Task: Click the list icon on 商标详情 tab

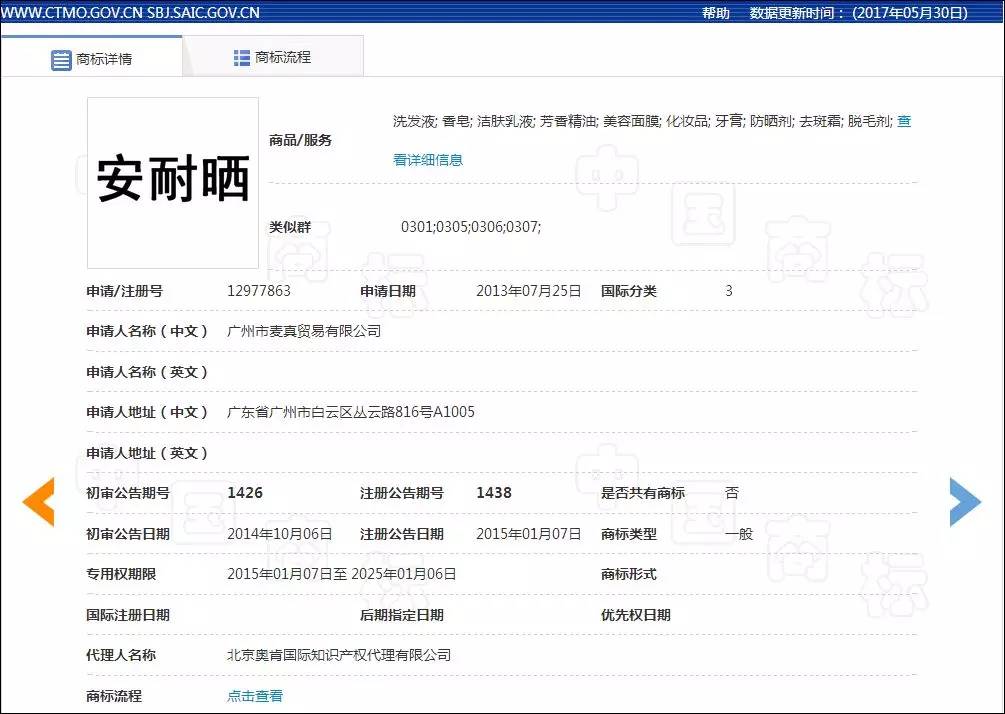Action: [x=60, y=56]
